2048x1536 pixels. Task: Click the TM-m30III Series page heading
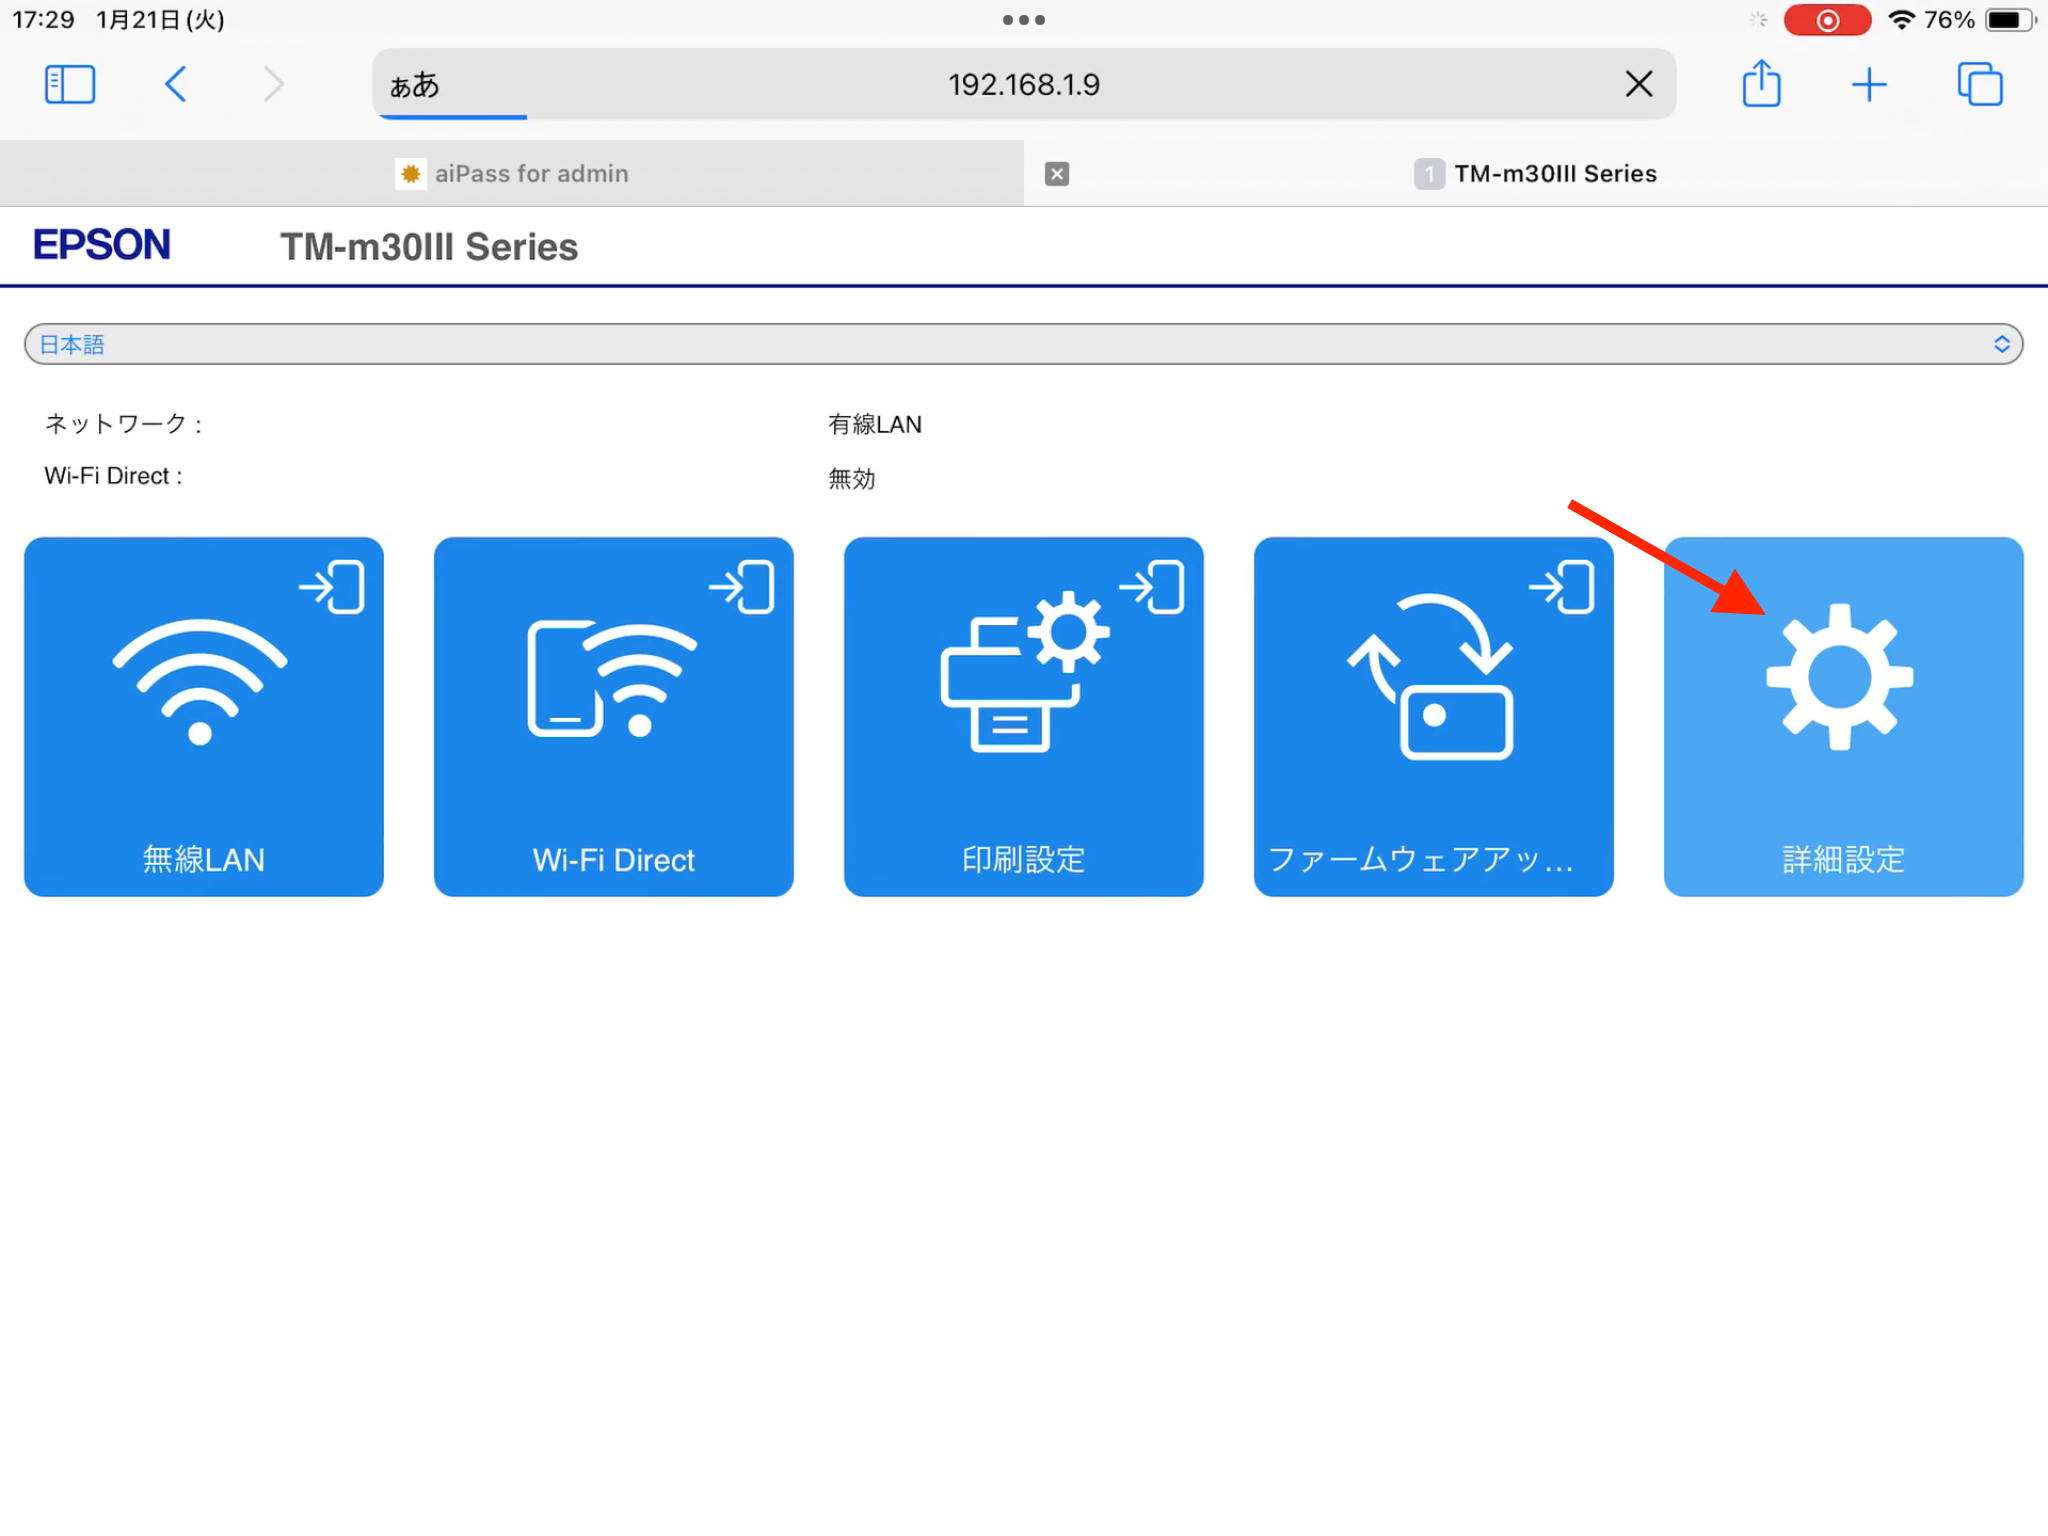pyautogui.click(x=429, y=247)
